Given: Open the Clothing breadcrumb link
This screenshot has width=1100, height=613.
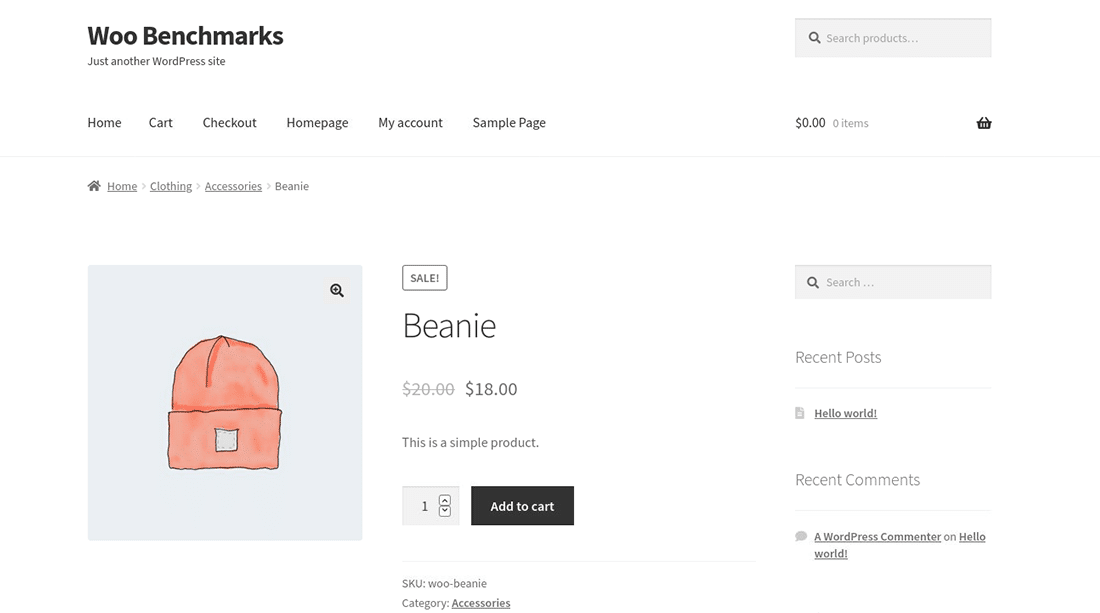Looking at the screenshot, I should point(171,186).
